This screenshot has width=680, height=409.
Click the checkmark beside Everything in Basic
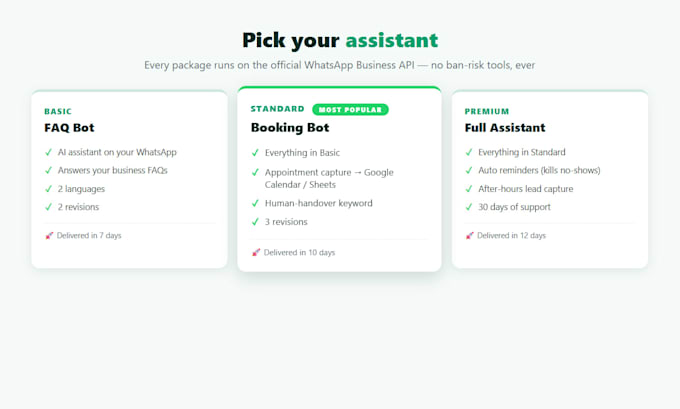[255, 153]
